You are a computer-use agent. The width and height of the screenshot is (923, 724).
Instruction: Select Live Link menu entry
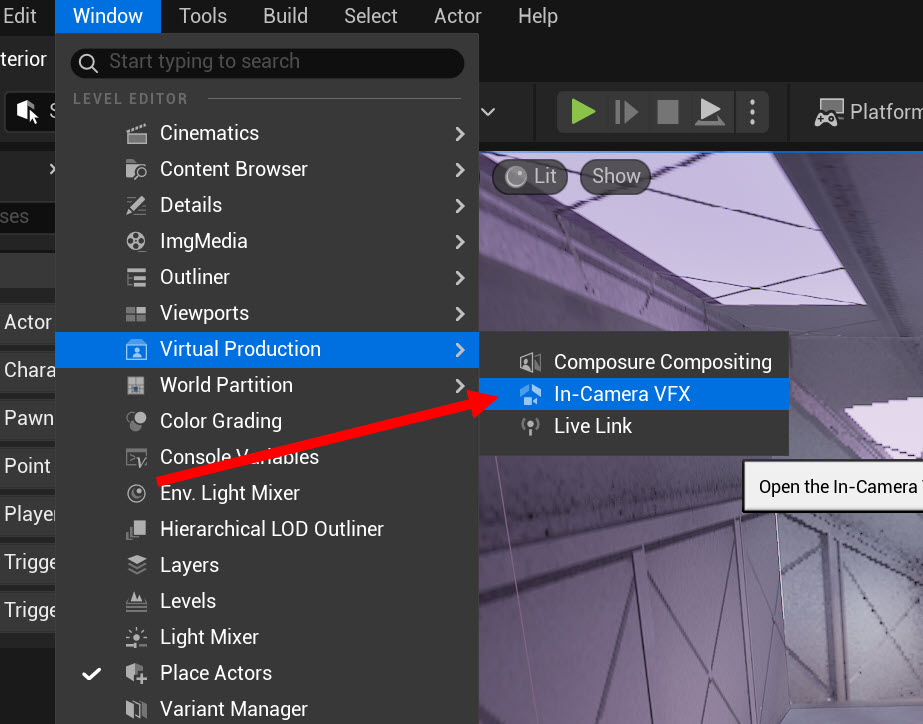(x=634, y=426)
